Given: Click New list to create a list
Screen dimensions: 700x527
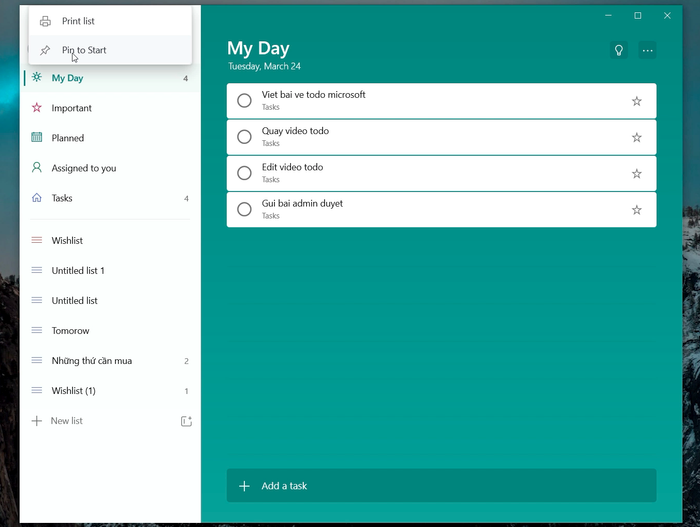Looking at the screenshot, I should (x=67, y=421).
